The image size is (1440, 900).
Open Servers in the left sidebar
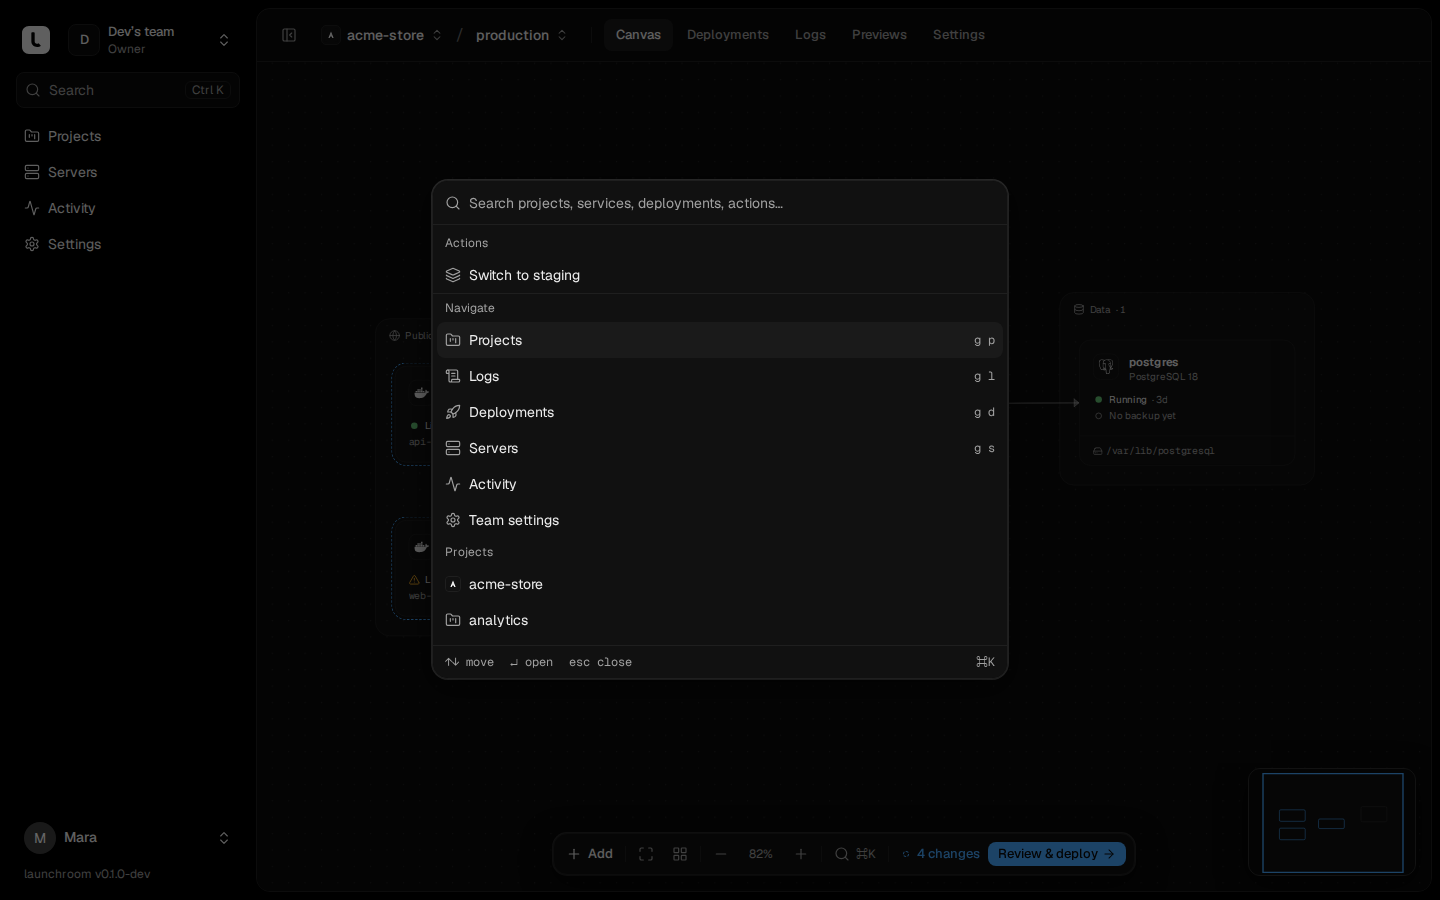pyautogui.click(x=128, y=172)
